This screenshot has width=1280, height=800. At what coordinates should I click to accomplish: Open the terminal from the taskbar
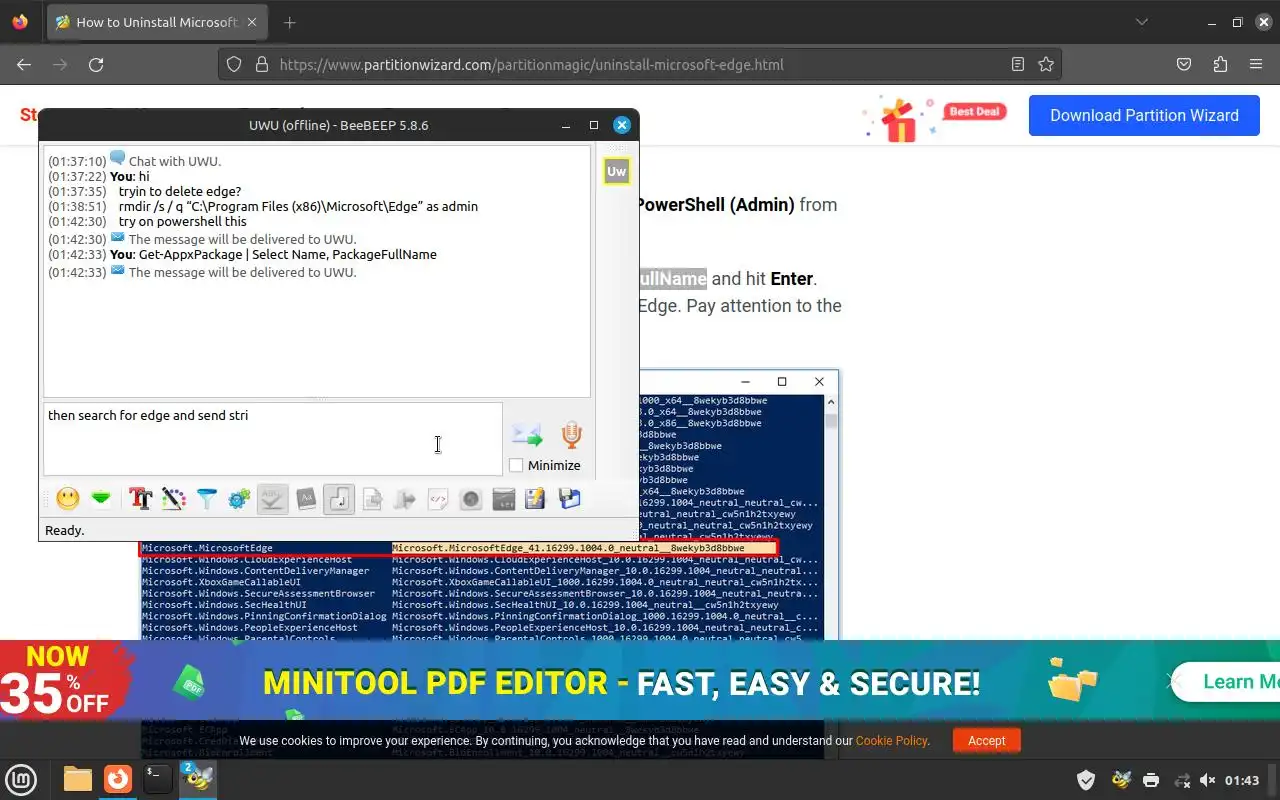coord(157,778)
